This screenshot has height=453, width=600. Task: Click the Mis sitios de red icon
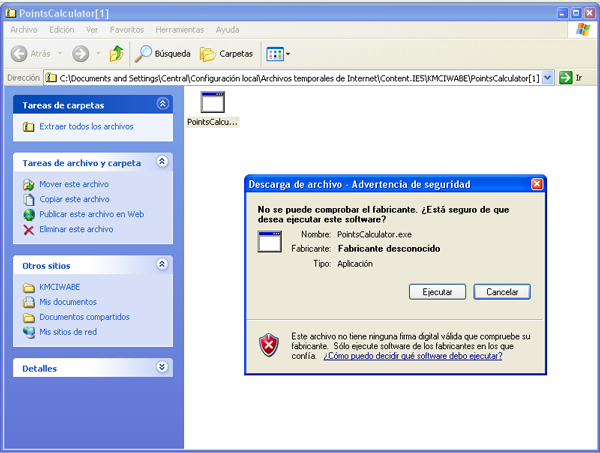(29, 332)
